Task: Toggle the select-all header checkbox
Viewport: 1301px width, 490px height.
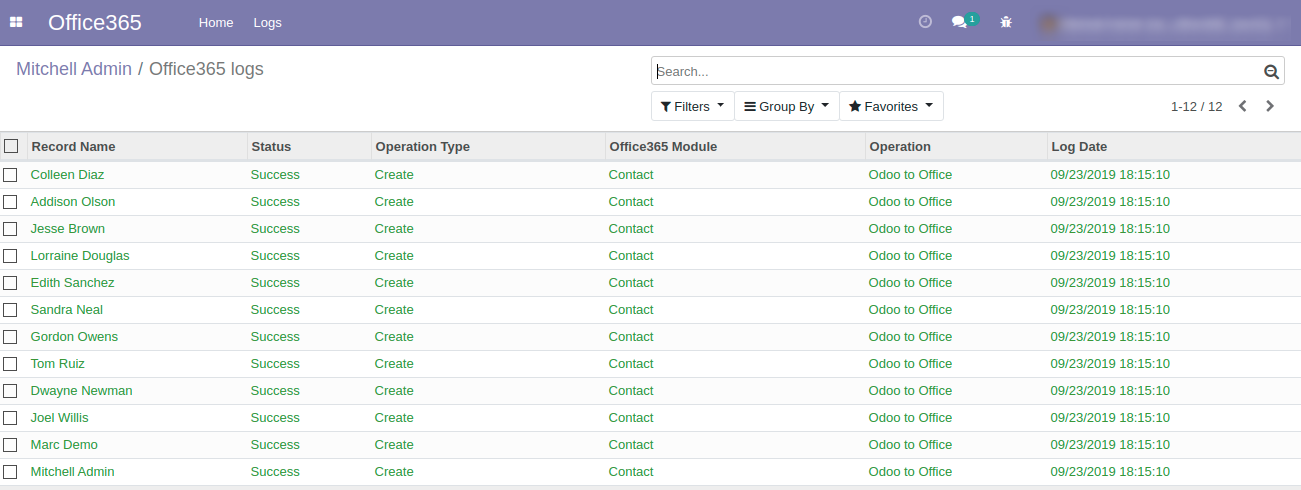Action: tap(11, 146)
